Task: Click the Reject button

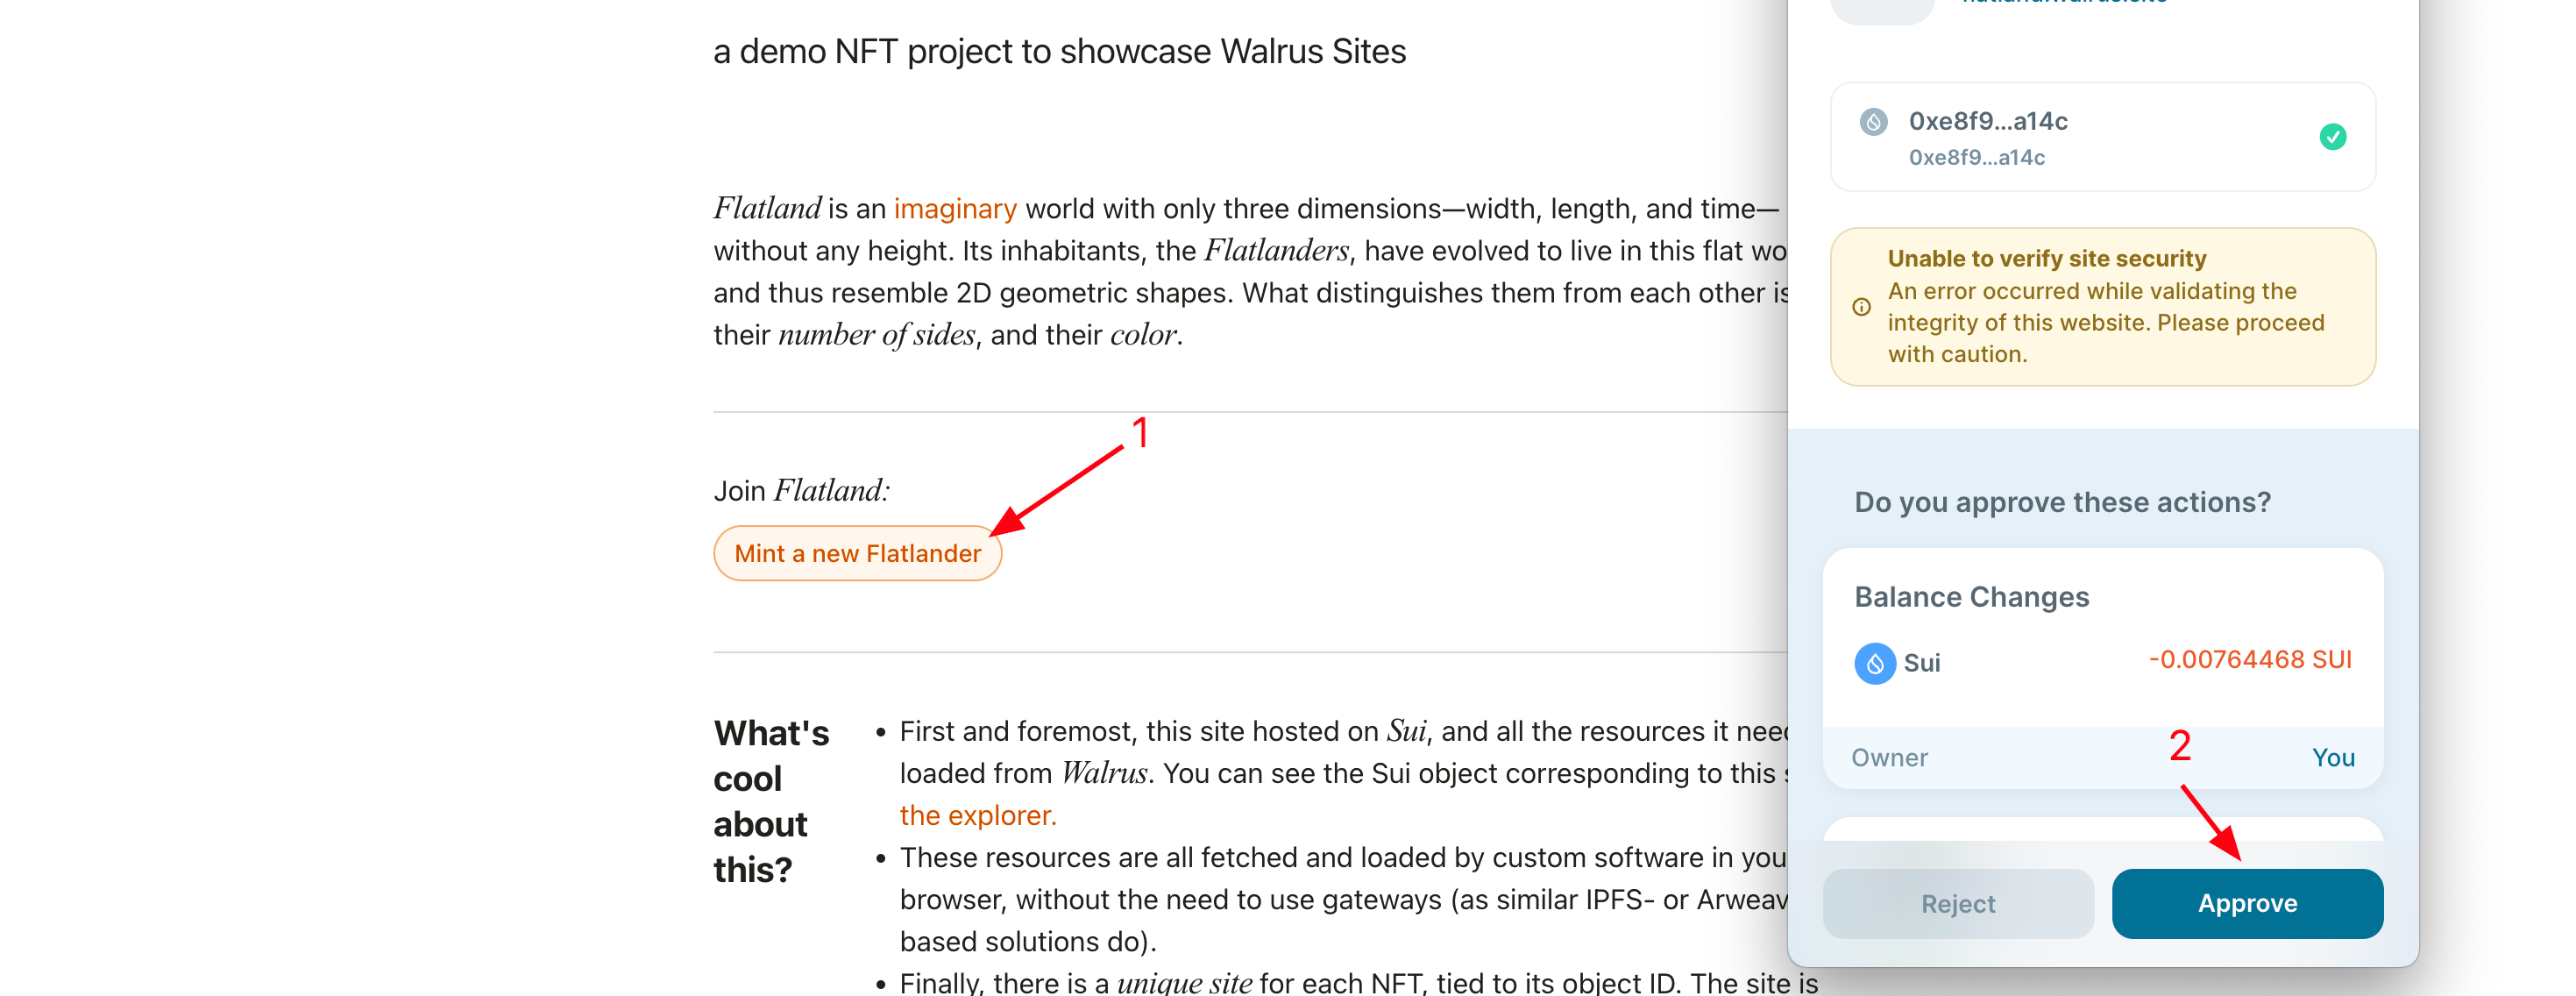Action: pyautogui.click(x=1957, y=903)
